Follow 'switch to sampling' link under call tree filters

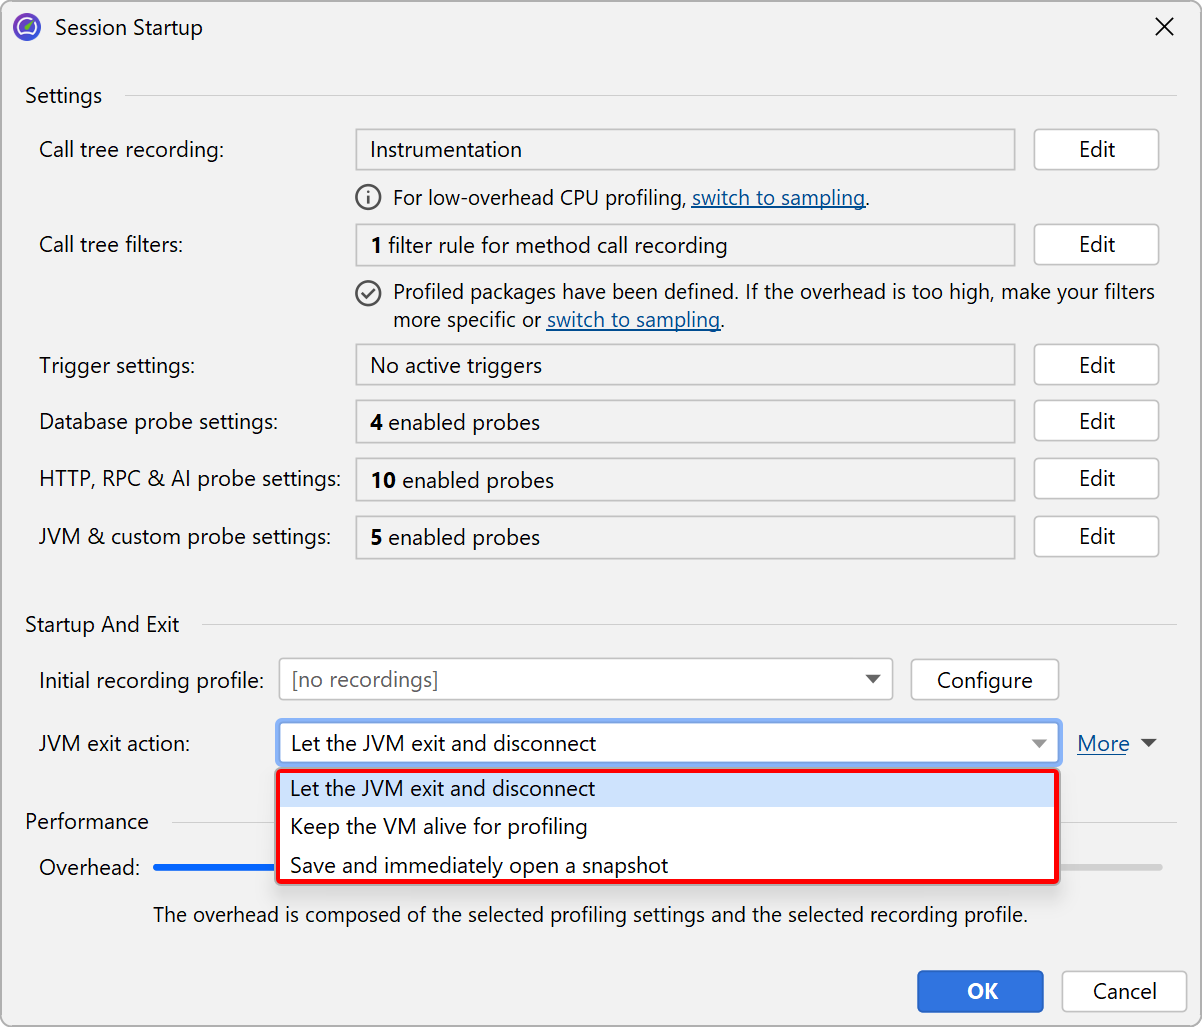(633, 320)
